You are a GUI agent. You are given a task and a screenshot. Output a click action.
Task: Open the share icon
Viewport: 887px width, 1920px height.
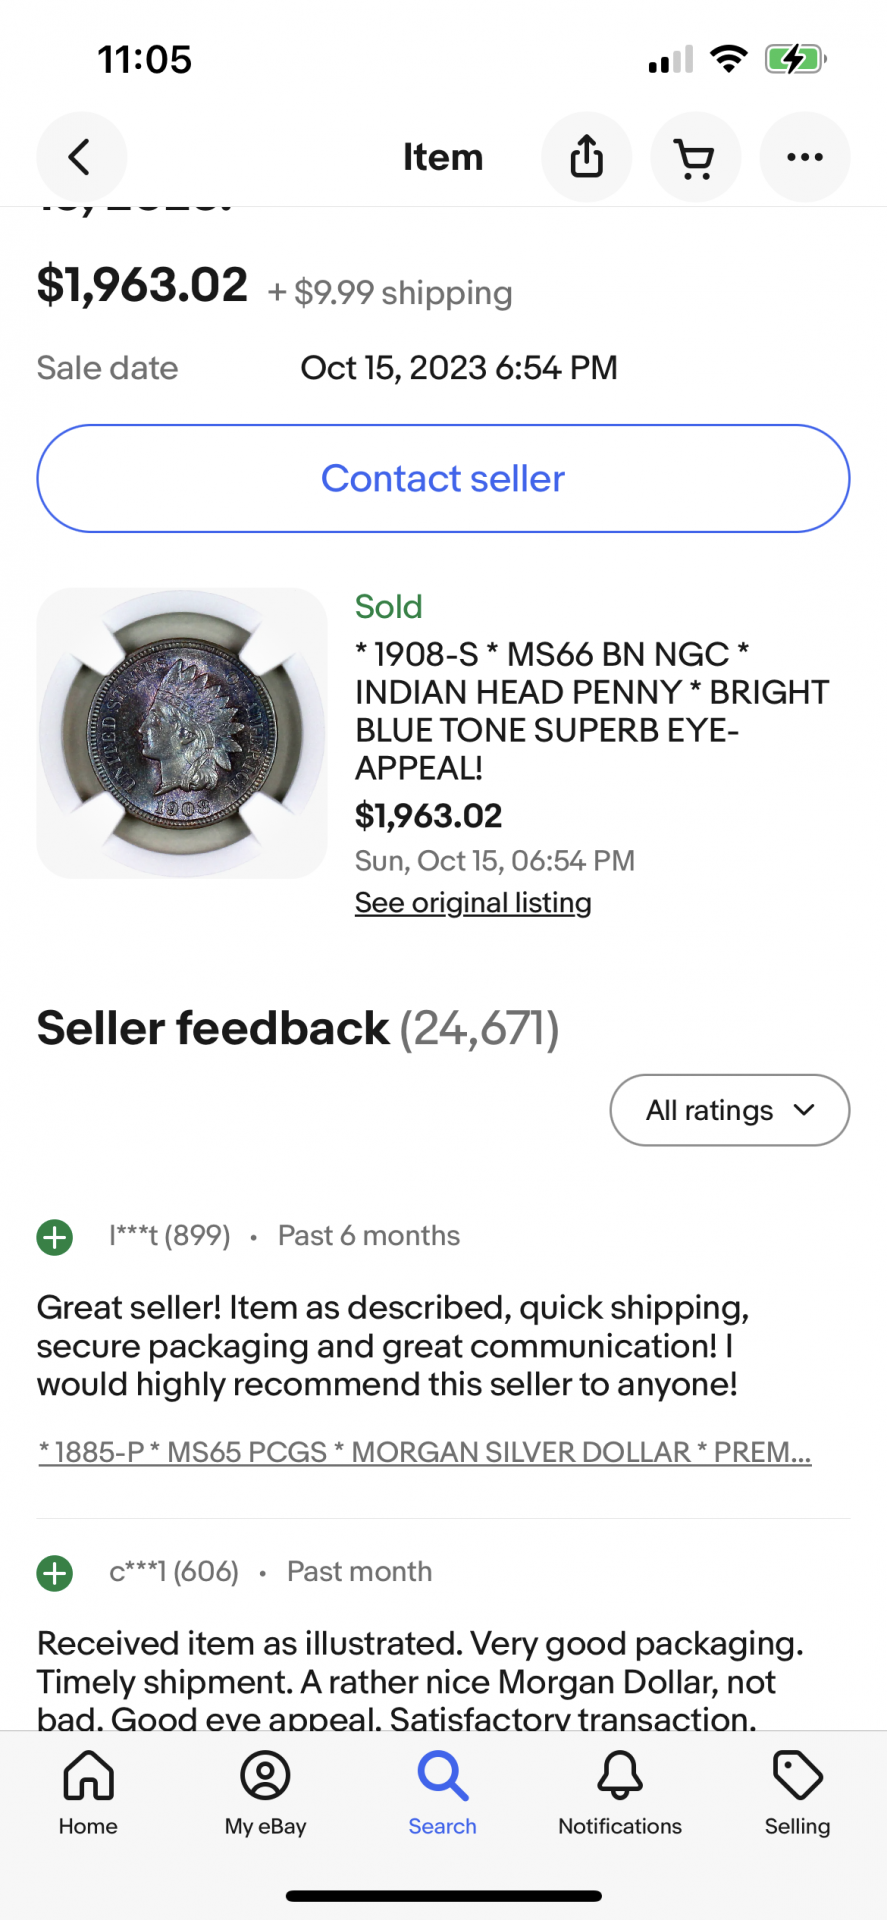pyautogui.click(x=586, y=157)
